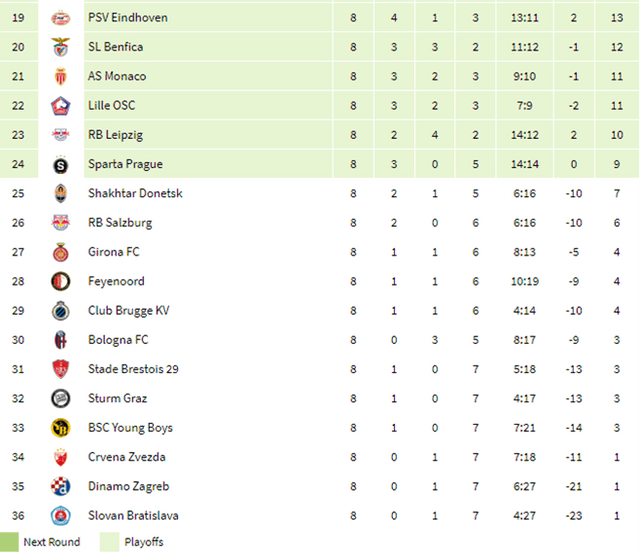Click the AS Monaco club crest

pos(60,76)
